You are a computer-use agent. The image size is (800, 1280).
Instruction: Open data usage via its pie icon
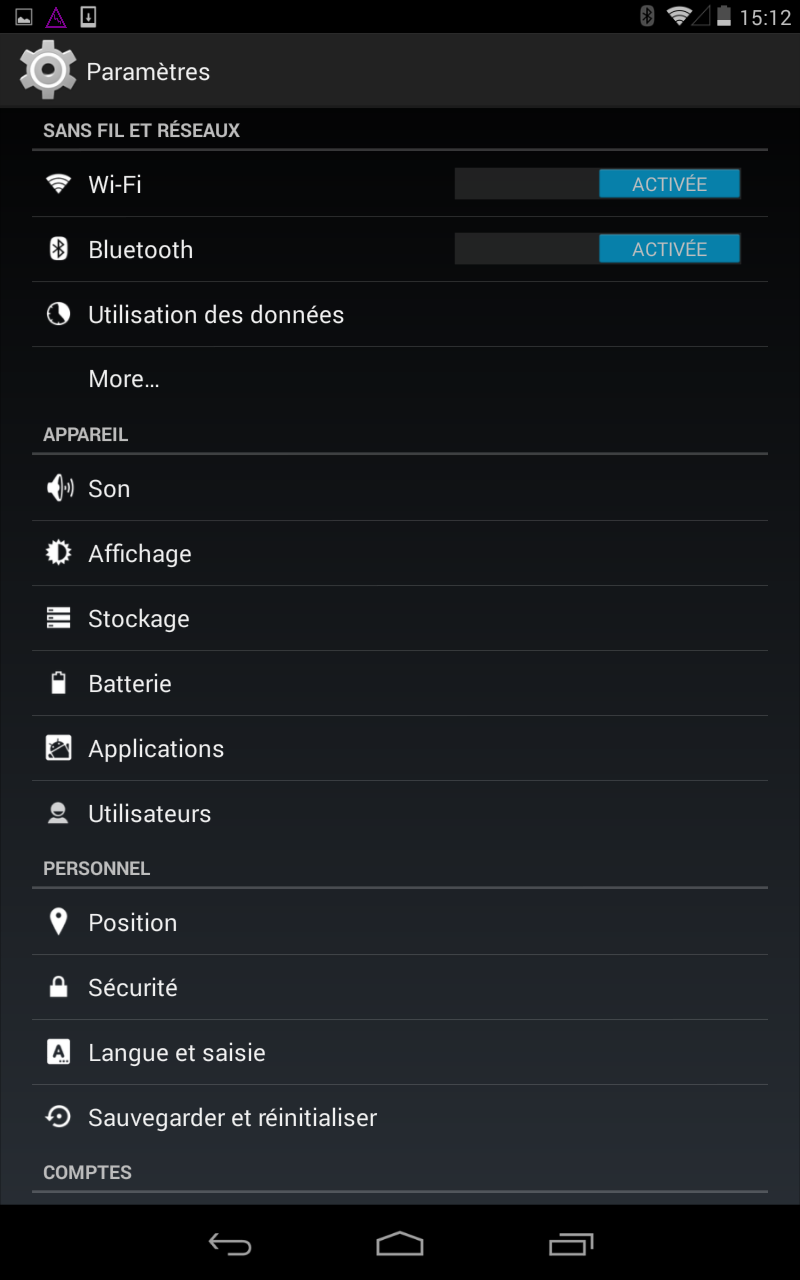[59, 314]
